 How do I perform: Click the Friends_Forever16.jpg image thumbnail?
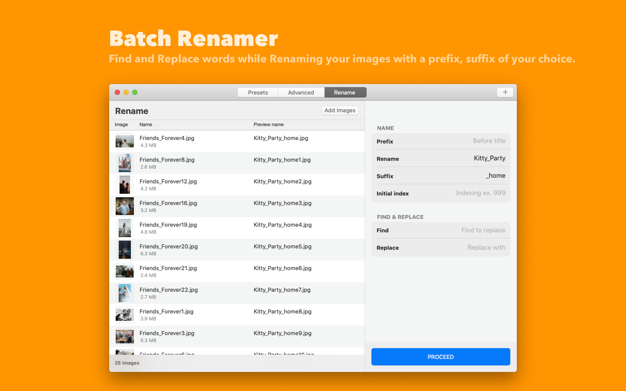coord(125,206)
